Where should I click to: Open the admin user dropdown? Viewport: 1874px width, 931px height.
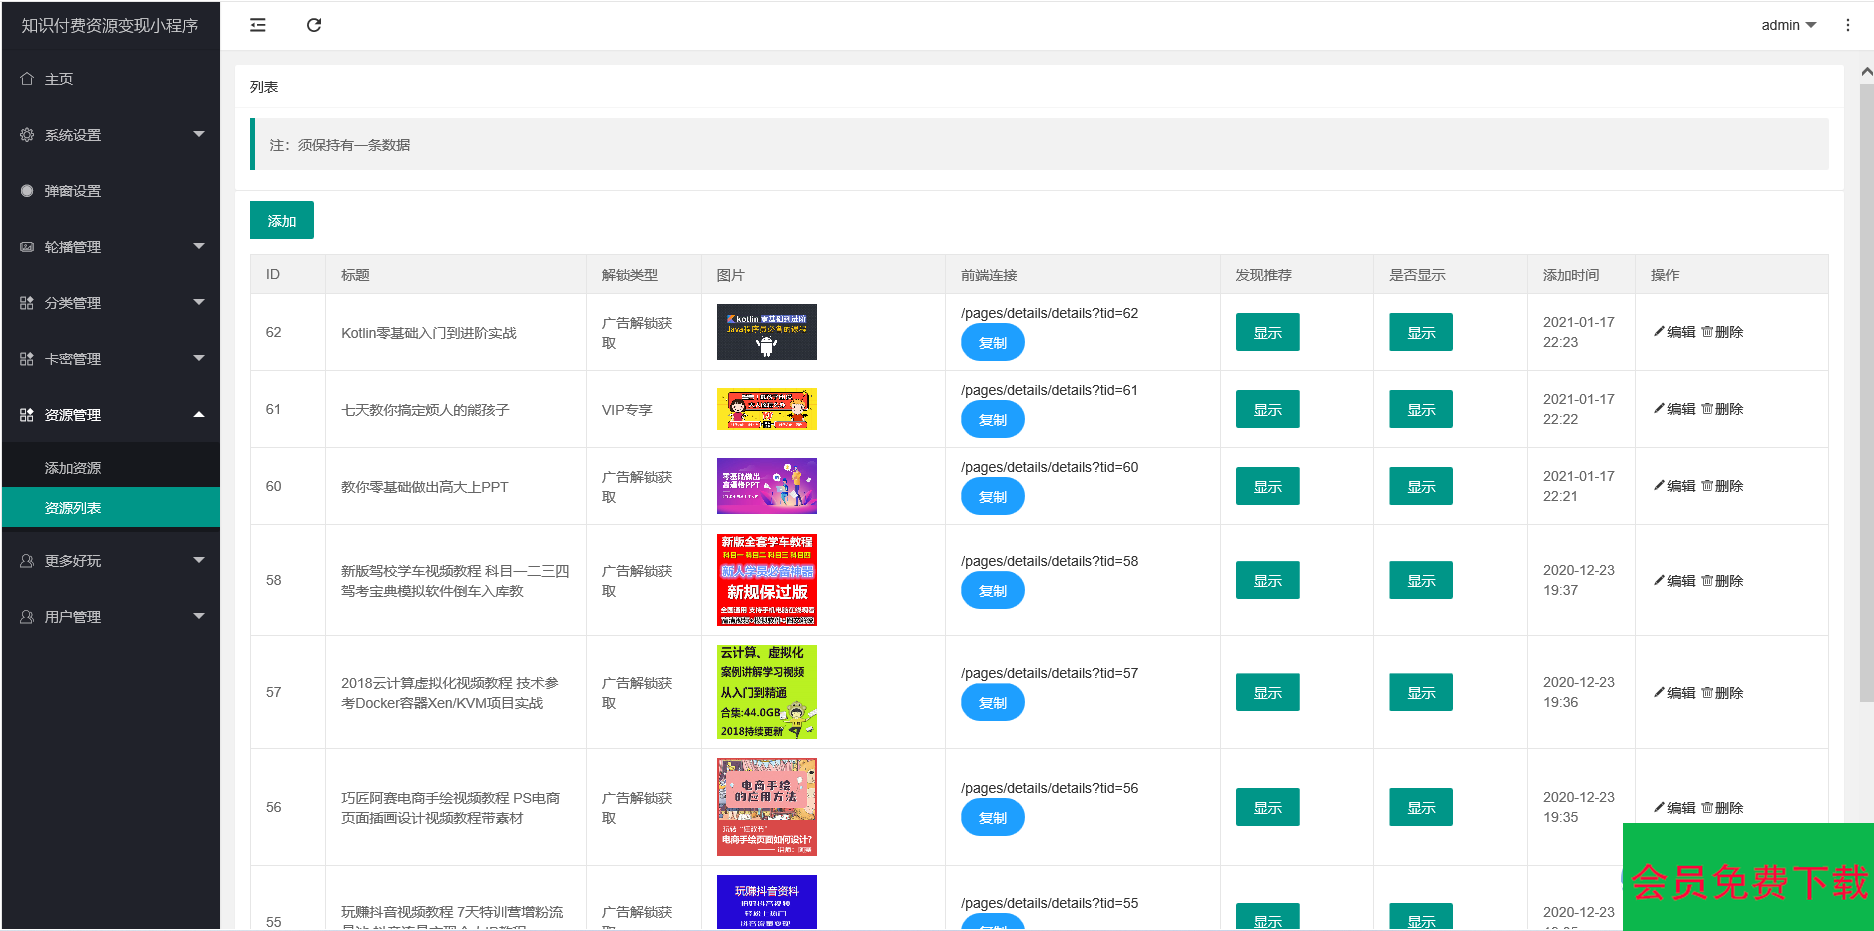[x=1788, y=25]
